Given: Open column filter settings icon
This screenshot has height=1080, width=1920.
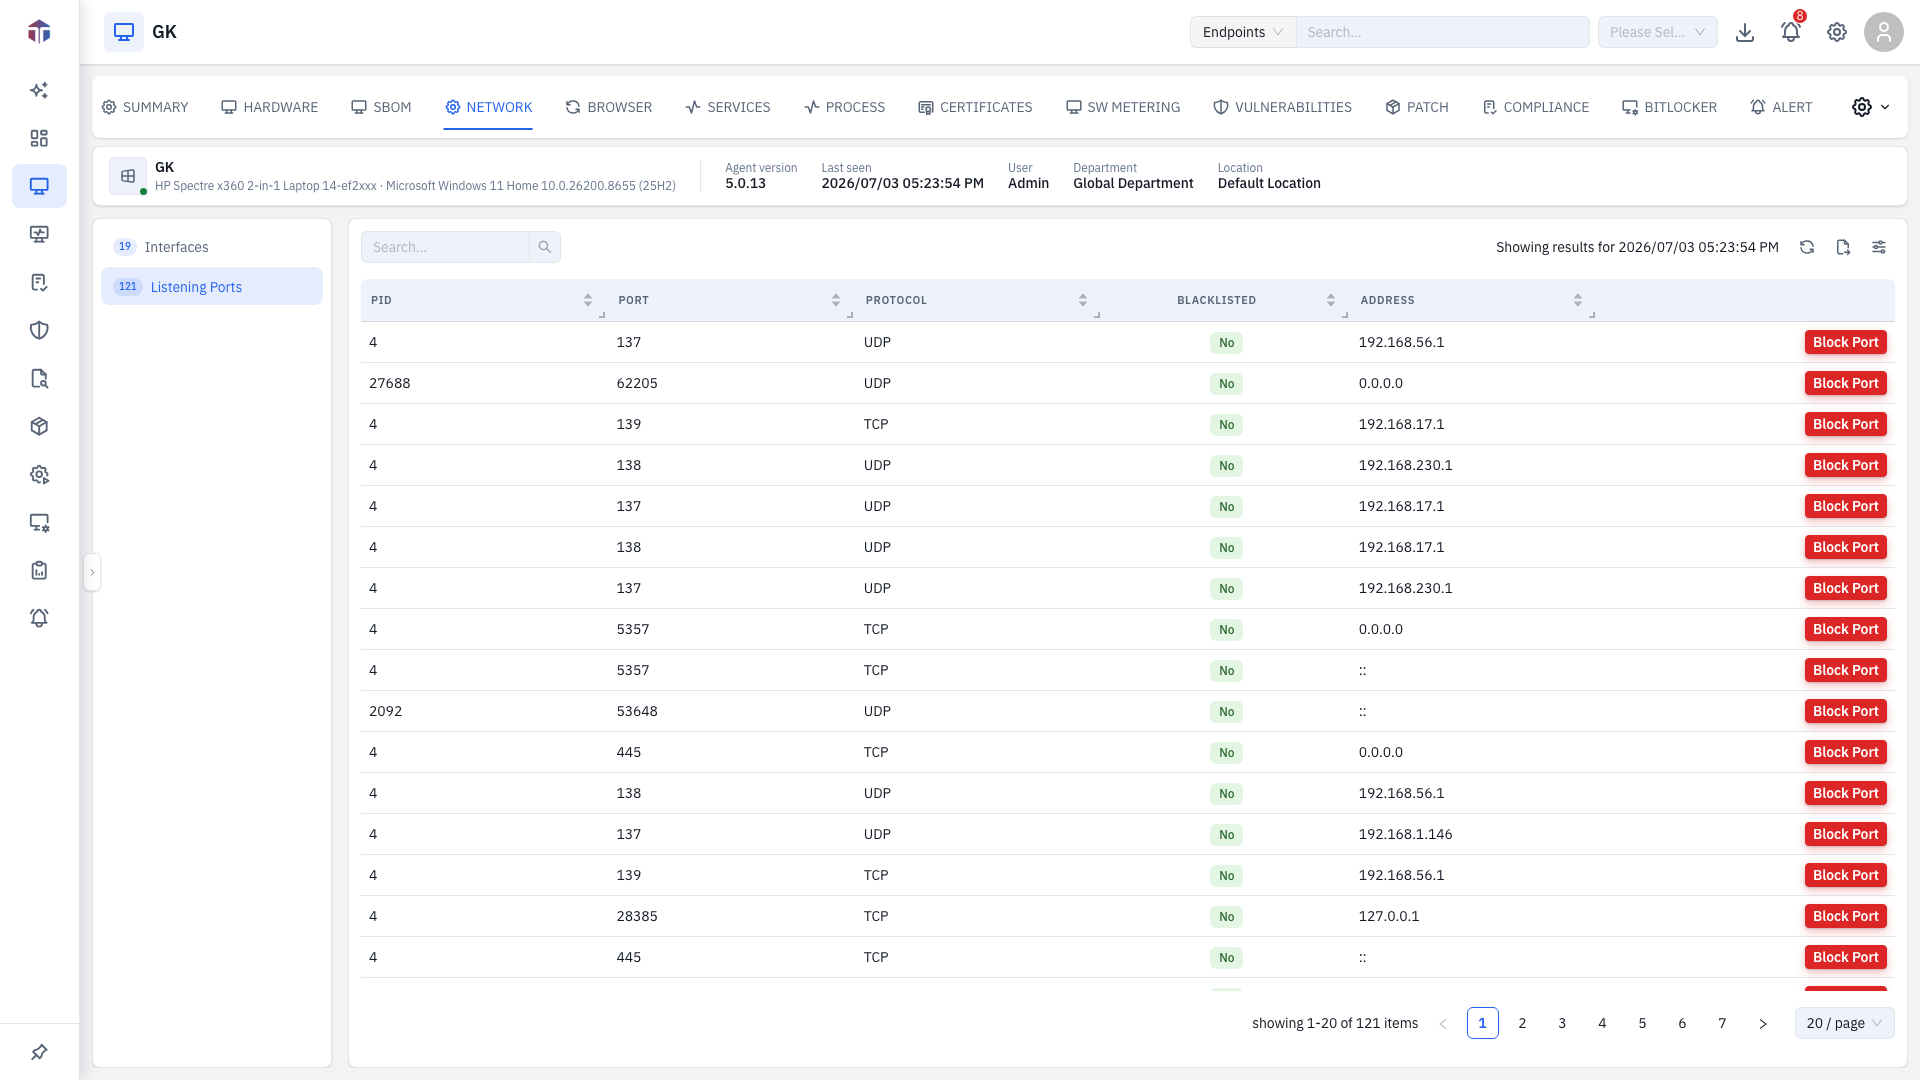Looking at the screenshot, I should pyautogui.click(x=1879, y=247).
